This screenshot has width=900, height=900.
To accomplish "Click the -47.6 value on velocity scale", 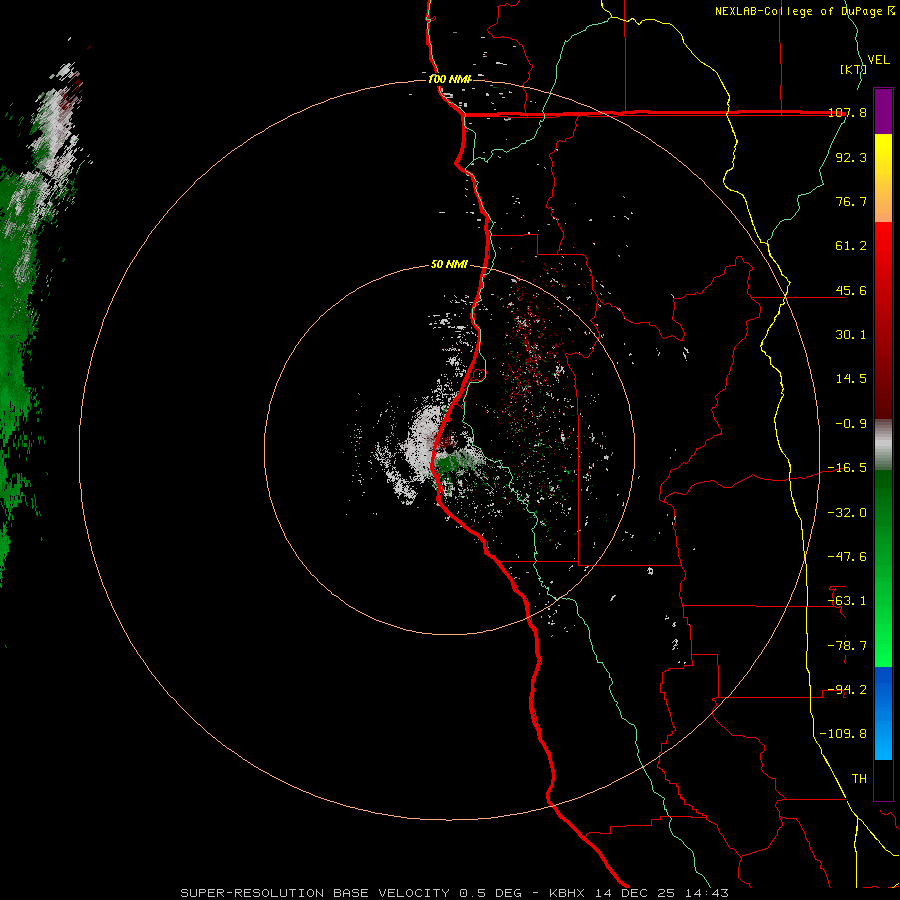I will pyautogui.click(x=847, y=557).
